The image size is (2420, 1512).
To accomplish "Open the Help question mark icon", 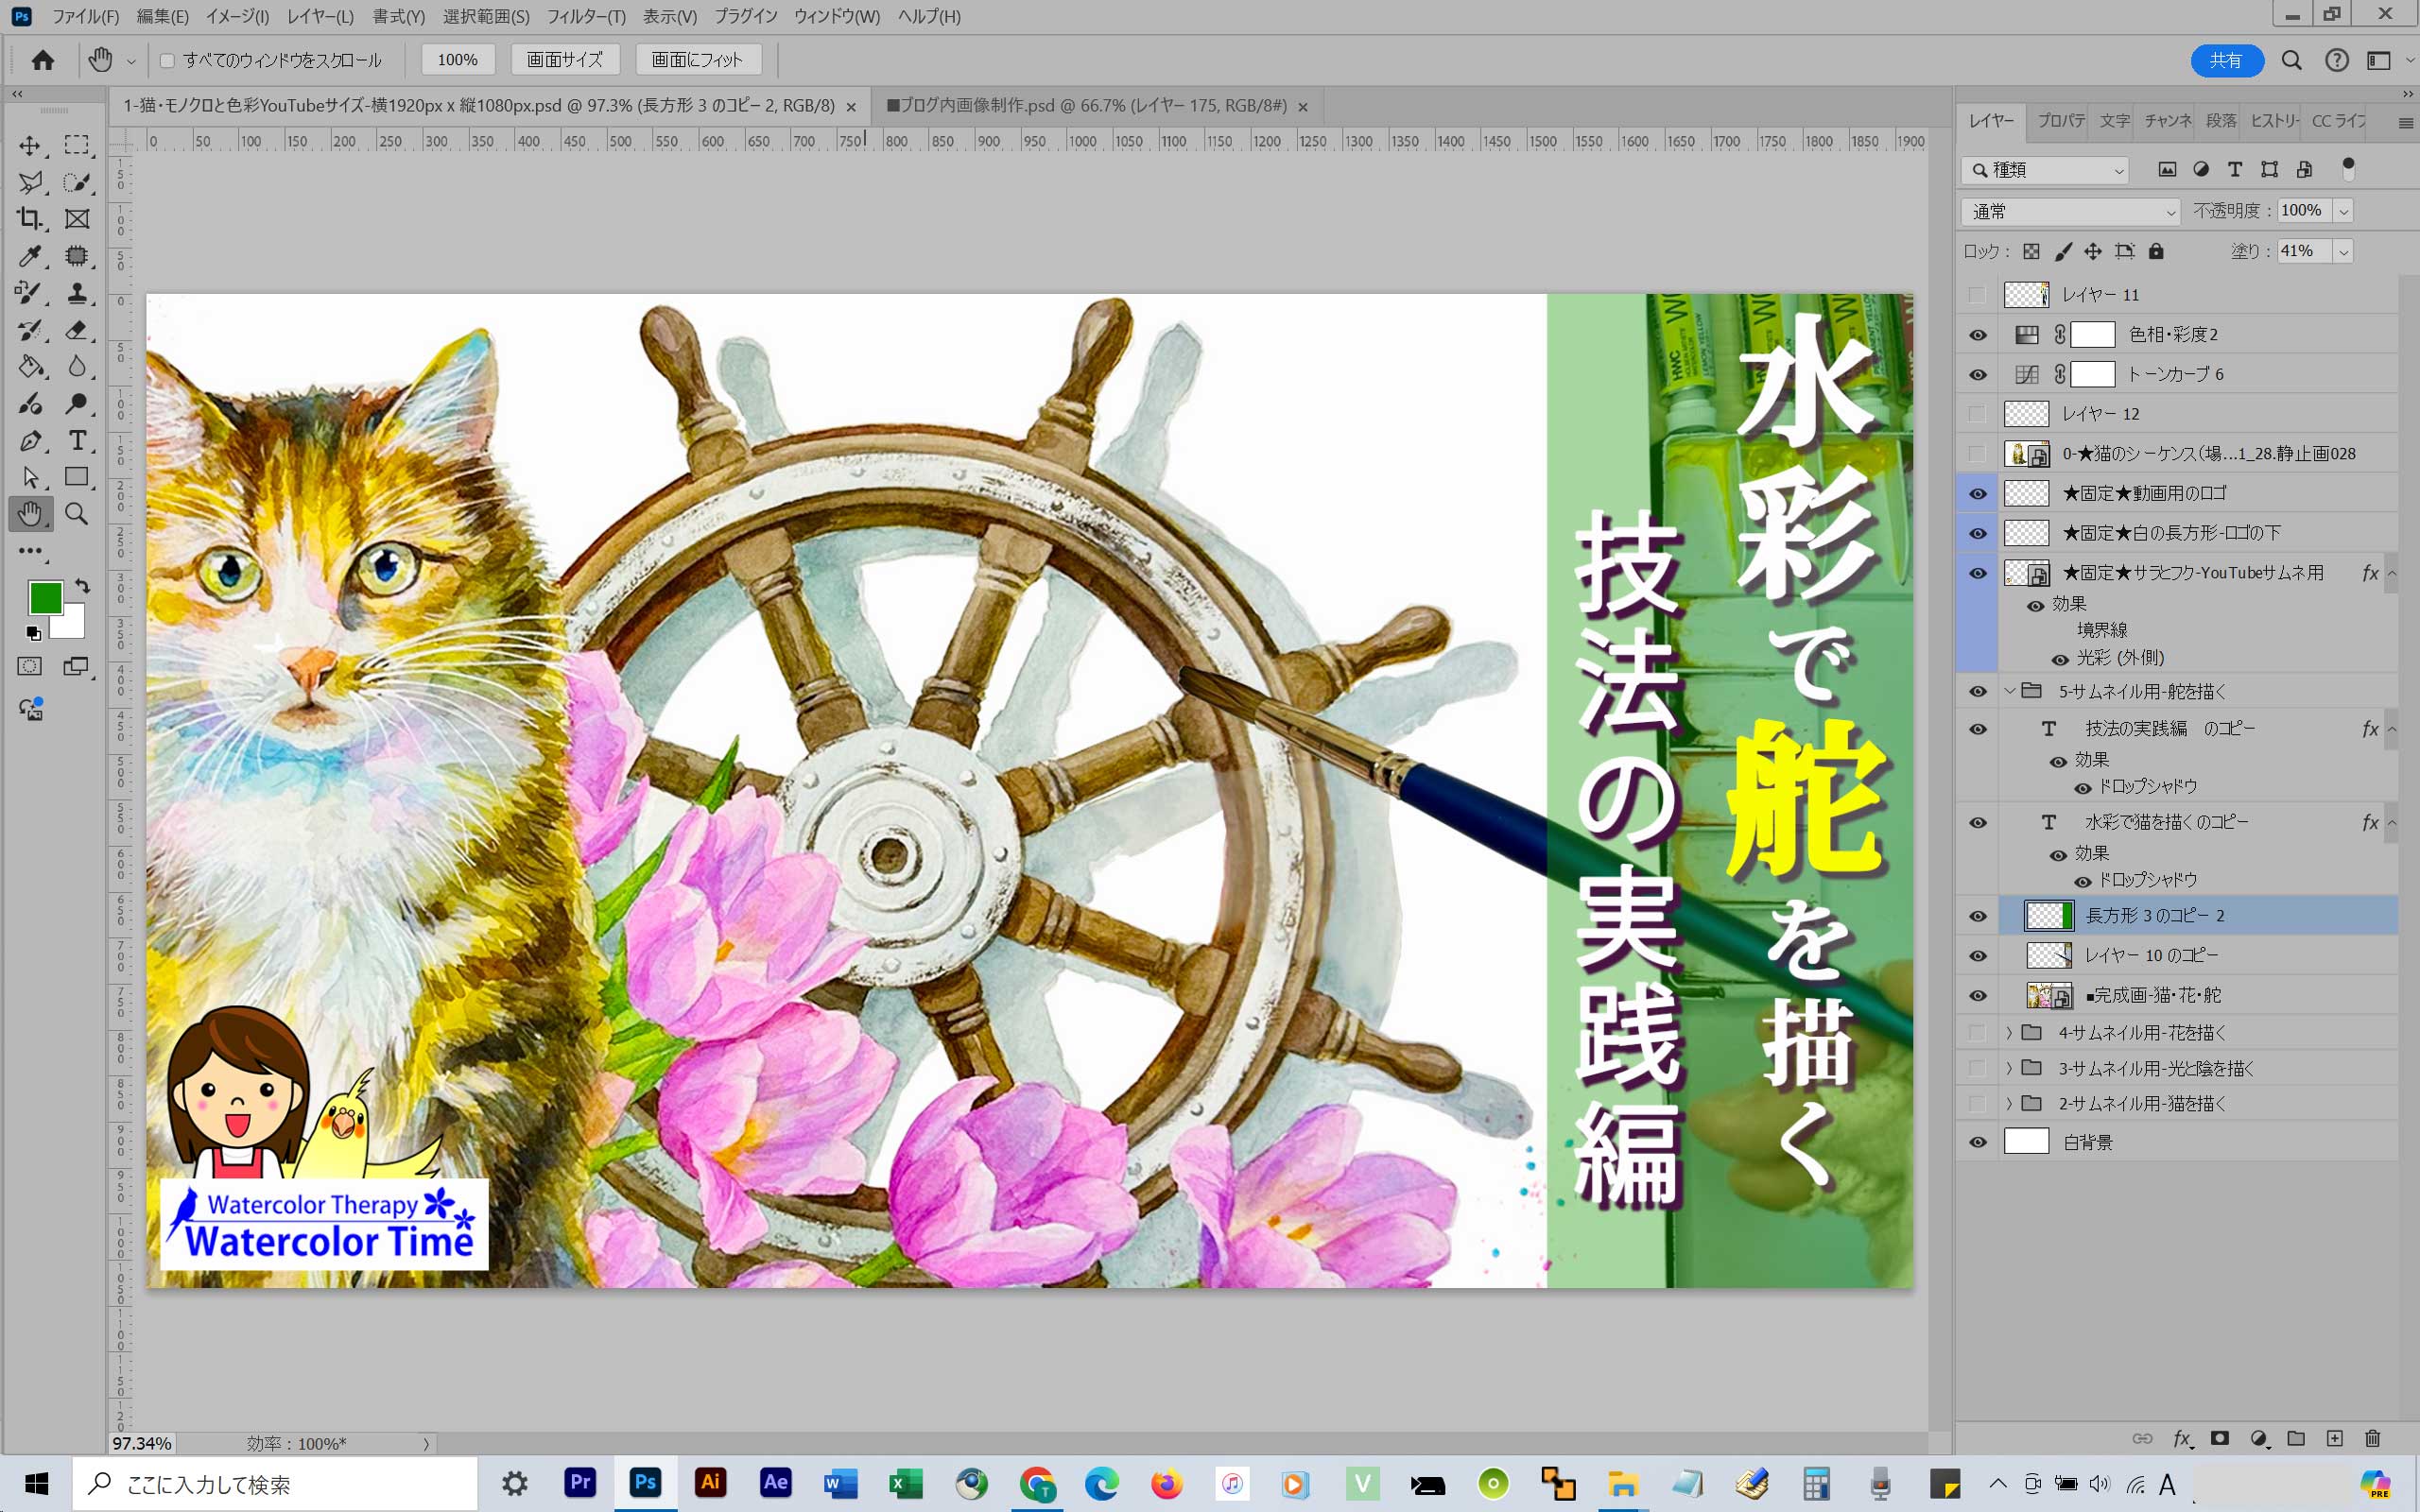I will 2336,61.
